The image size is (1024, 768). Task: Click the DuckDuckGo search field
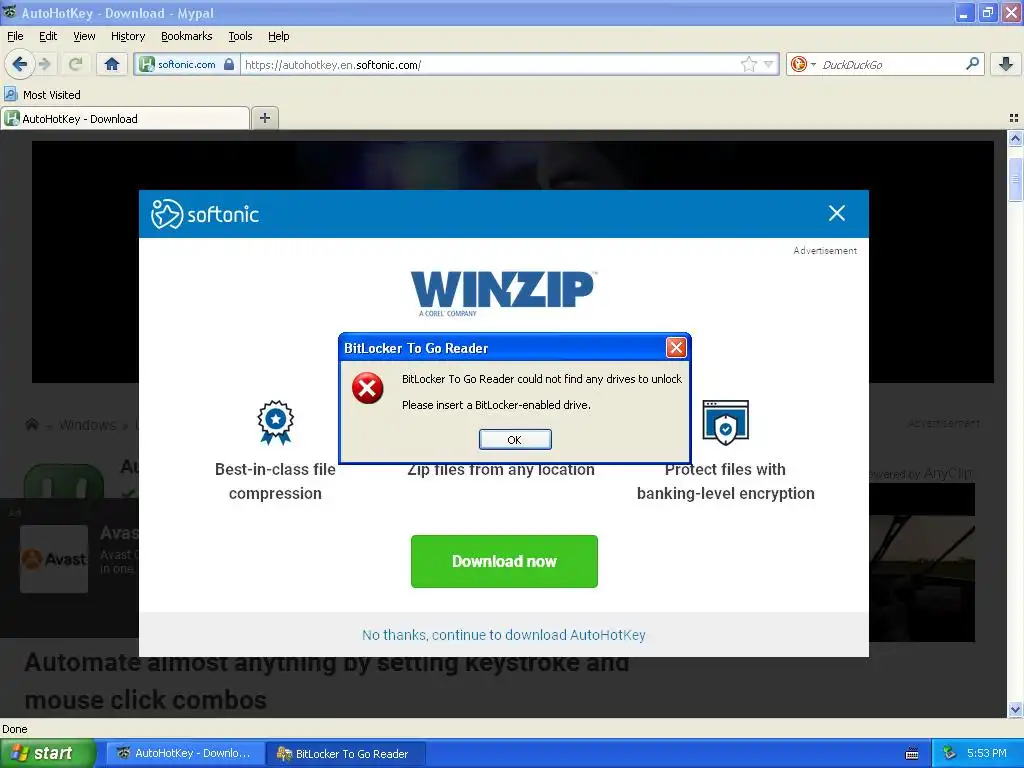coord(891,65)
